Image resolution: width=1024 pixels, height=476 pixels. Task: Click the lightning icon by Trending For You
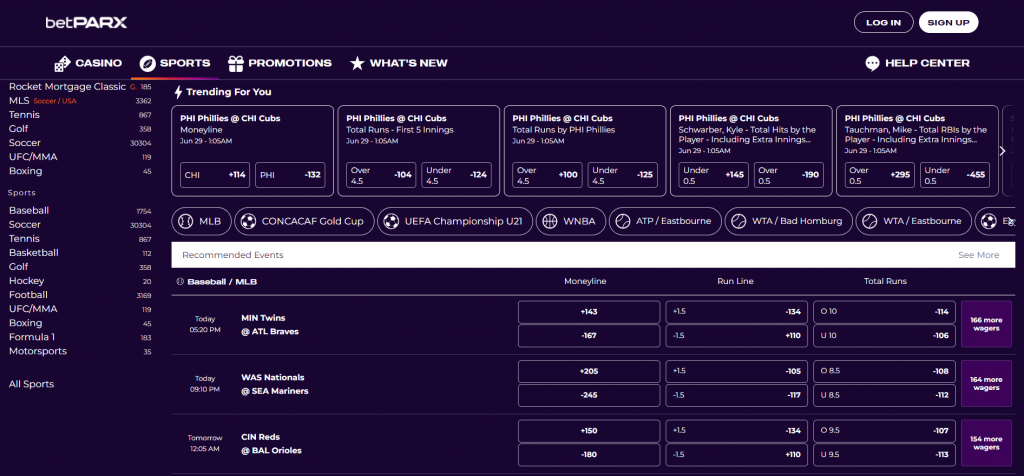178,92
